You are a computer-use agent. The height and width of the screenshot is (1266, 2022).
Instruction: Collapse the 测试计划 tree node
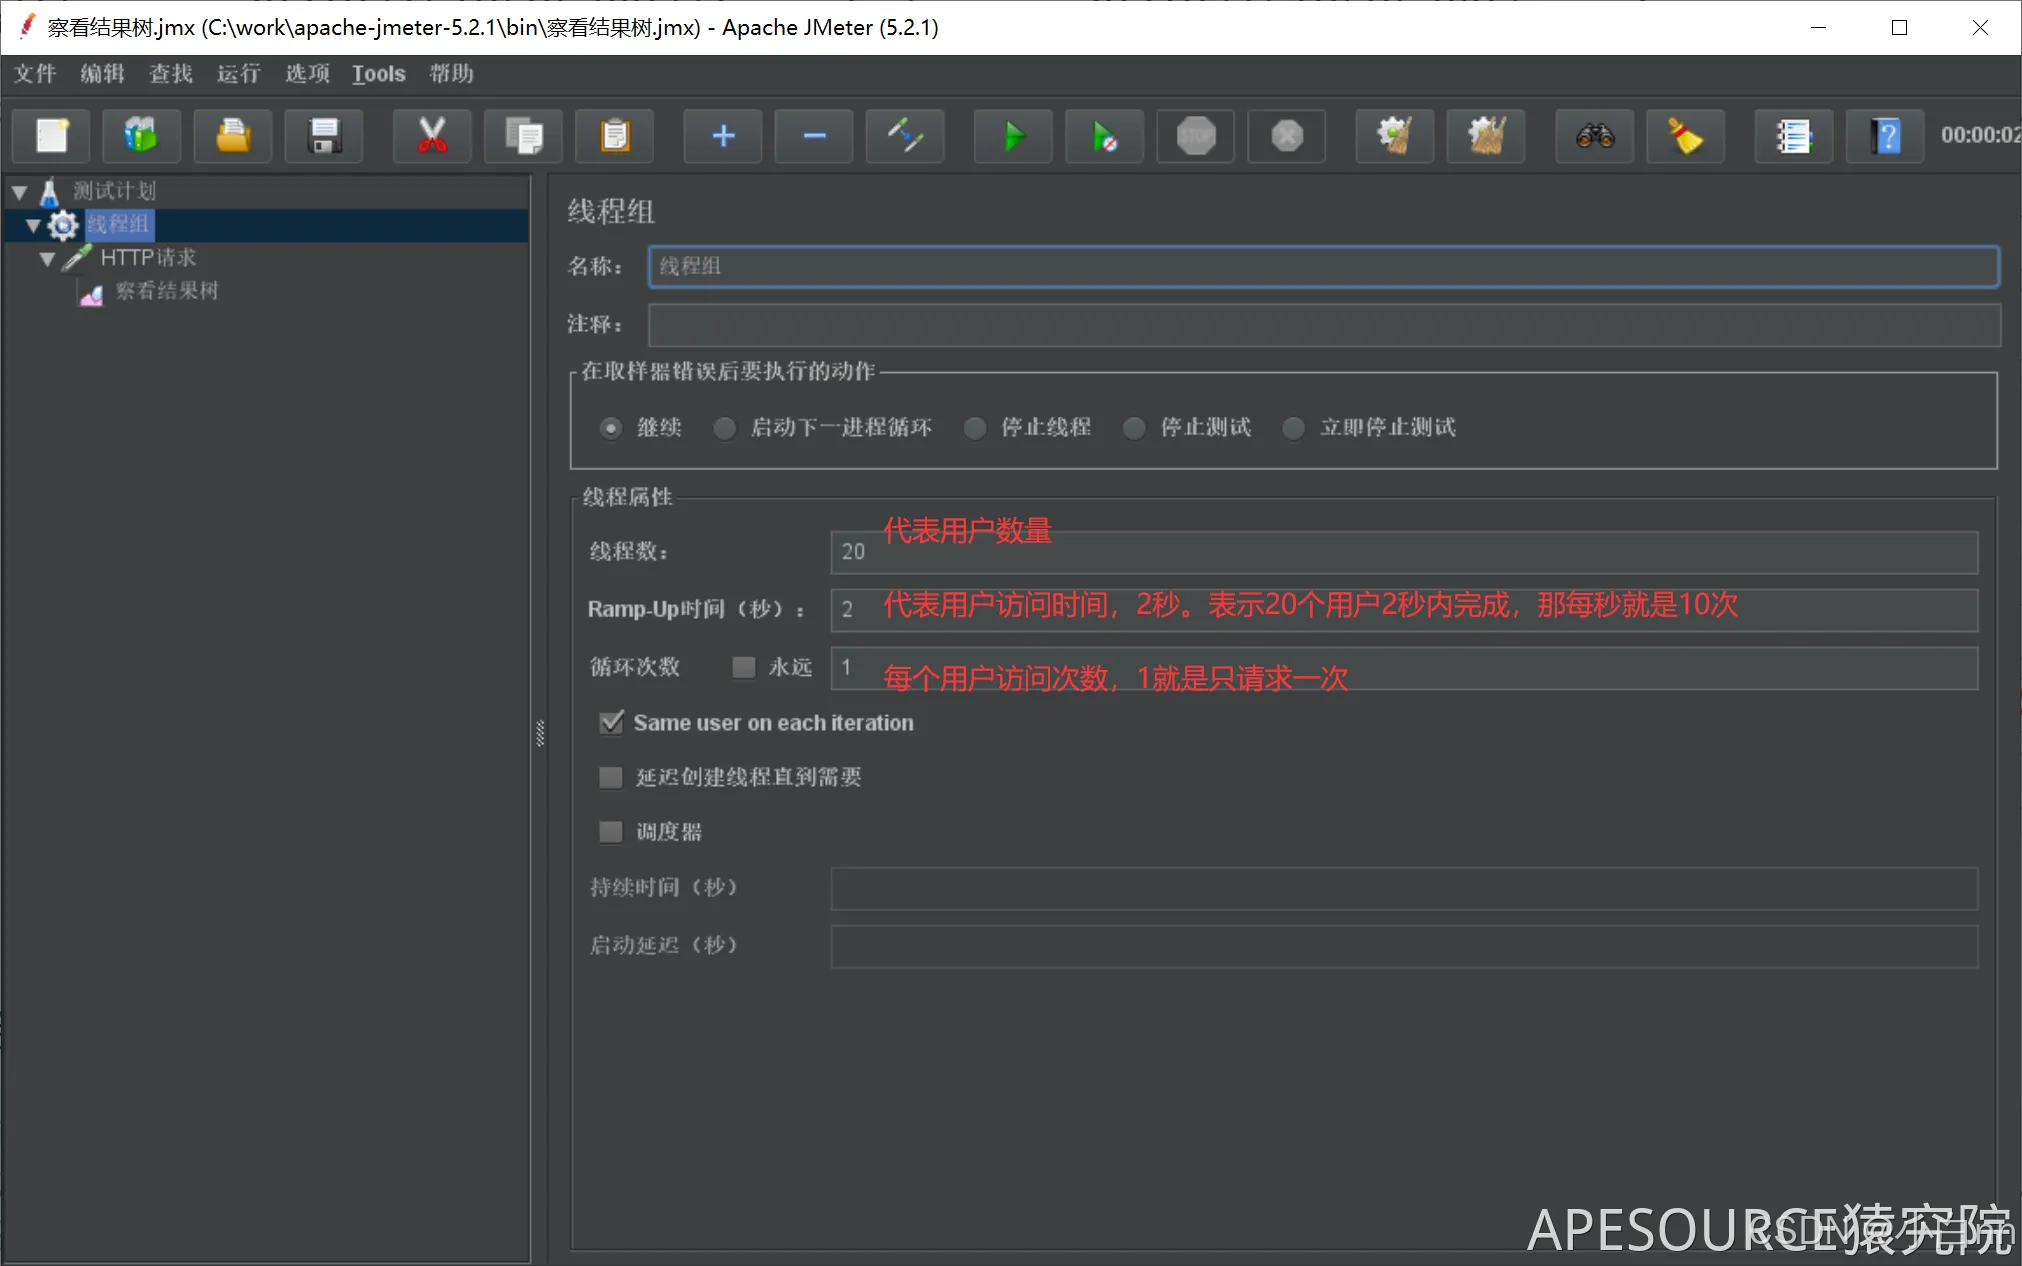(19, 192)
